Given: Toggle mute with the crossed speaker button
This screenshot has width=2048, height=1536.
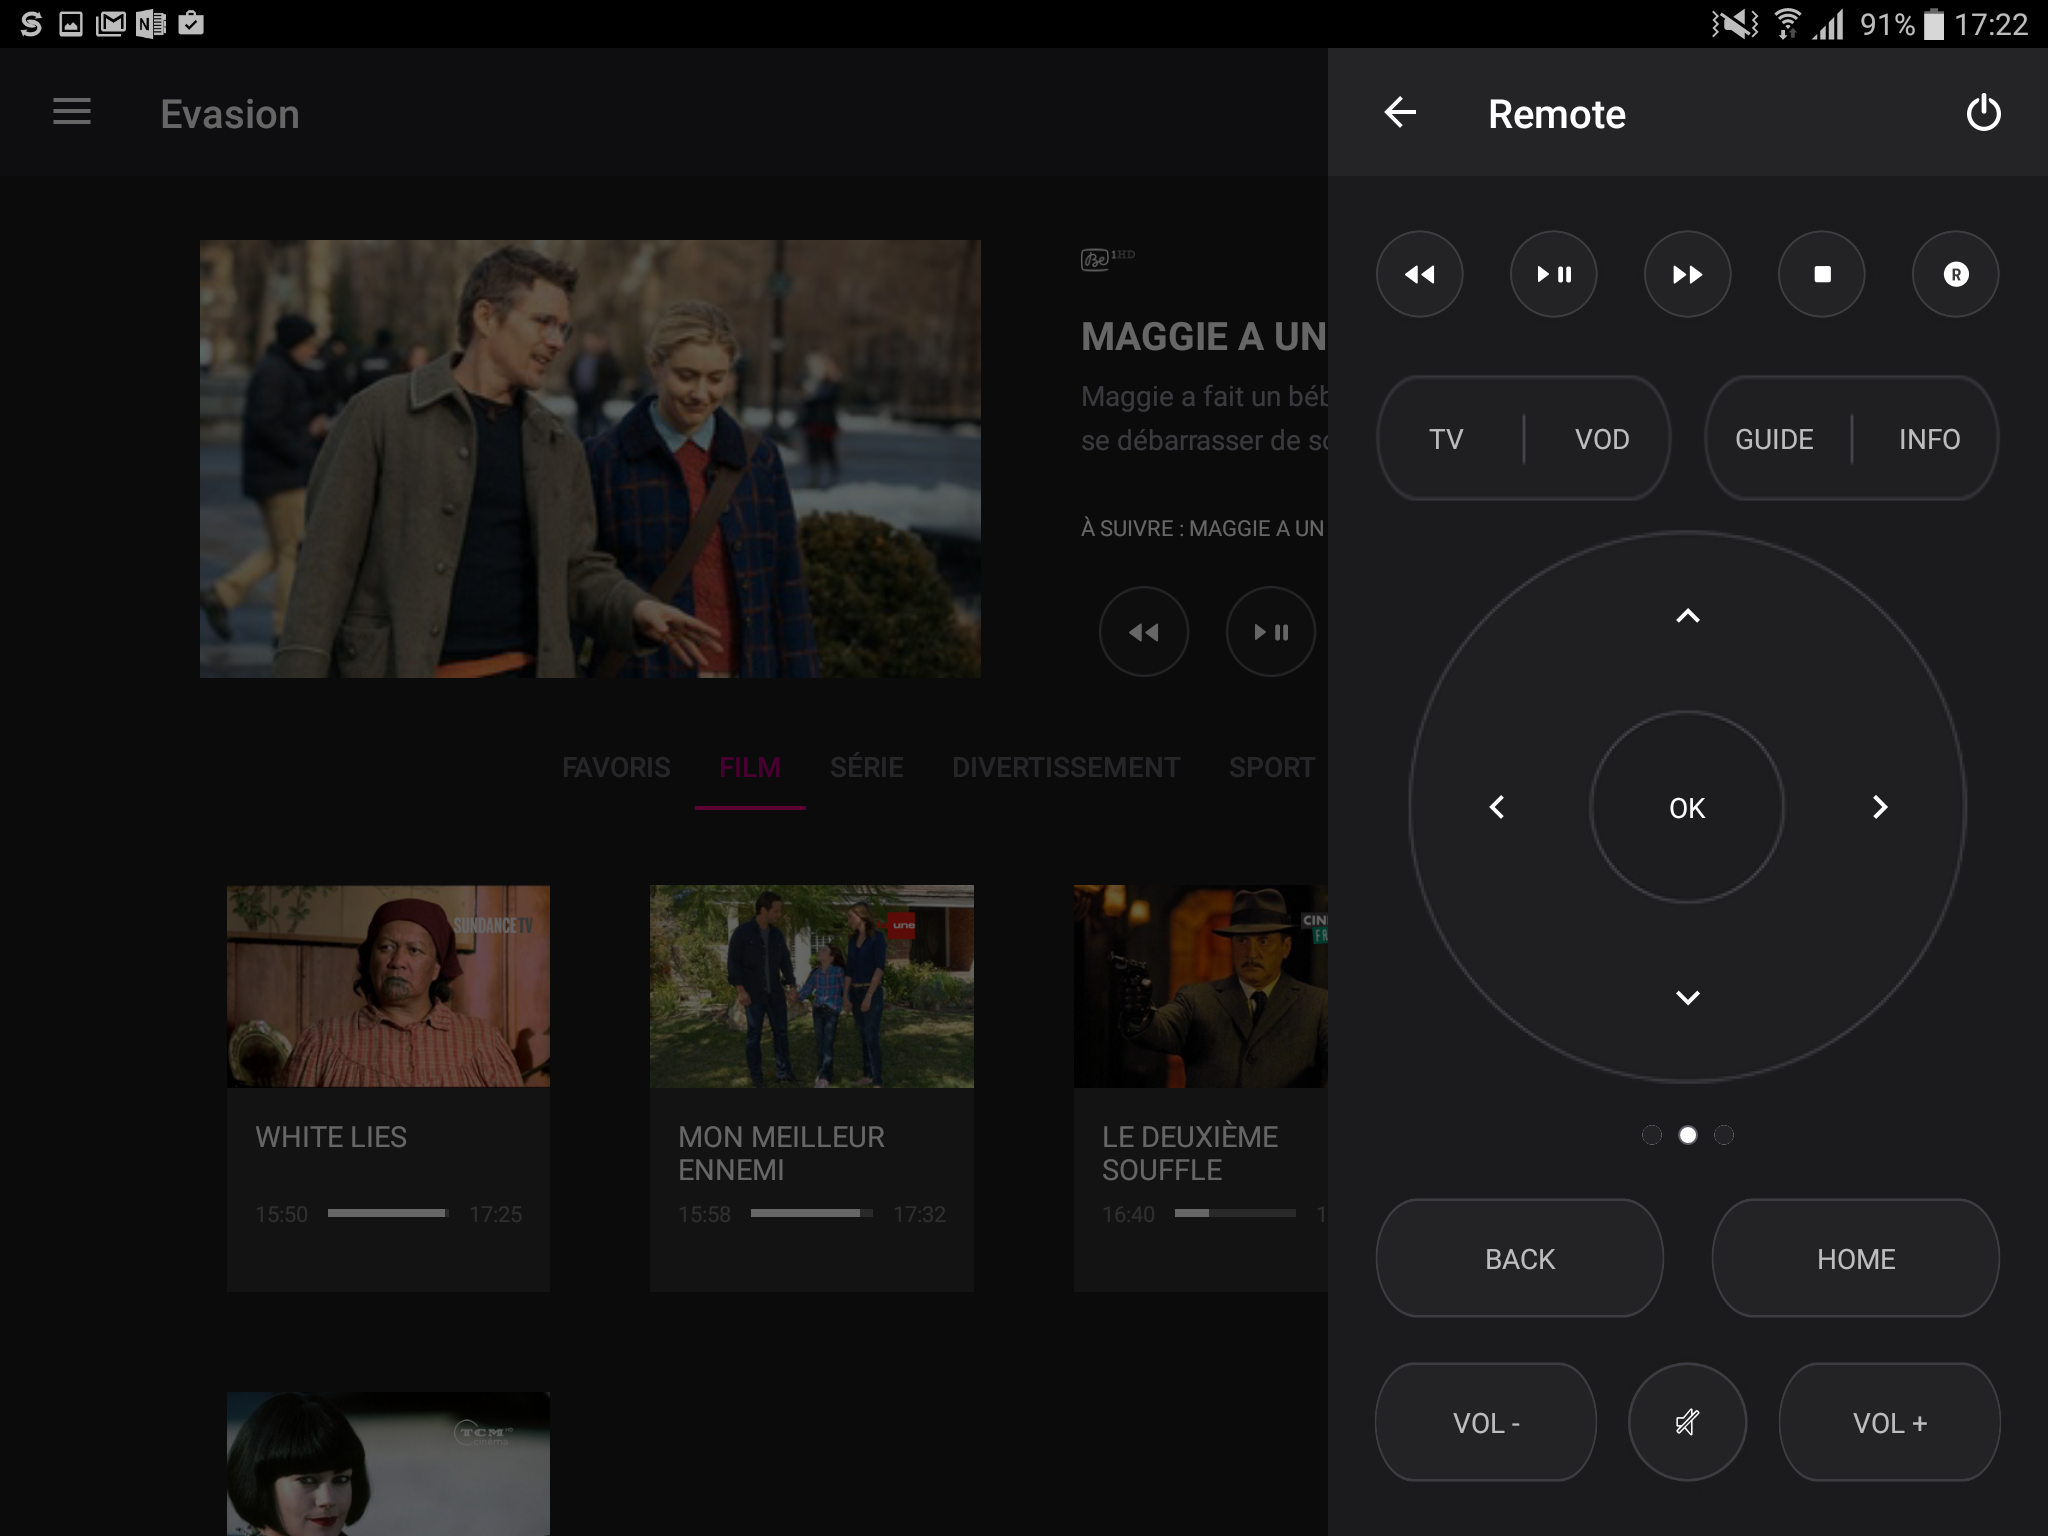Looking at the screenshot, I should [1687, 1421].
